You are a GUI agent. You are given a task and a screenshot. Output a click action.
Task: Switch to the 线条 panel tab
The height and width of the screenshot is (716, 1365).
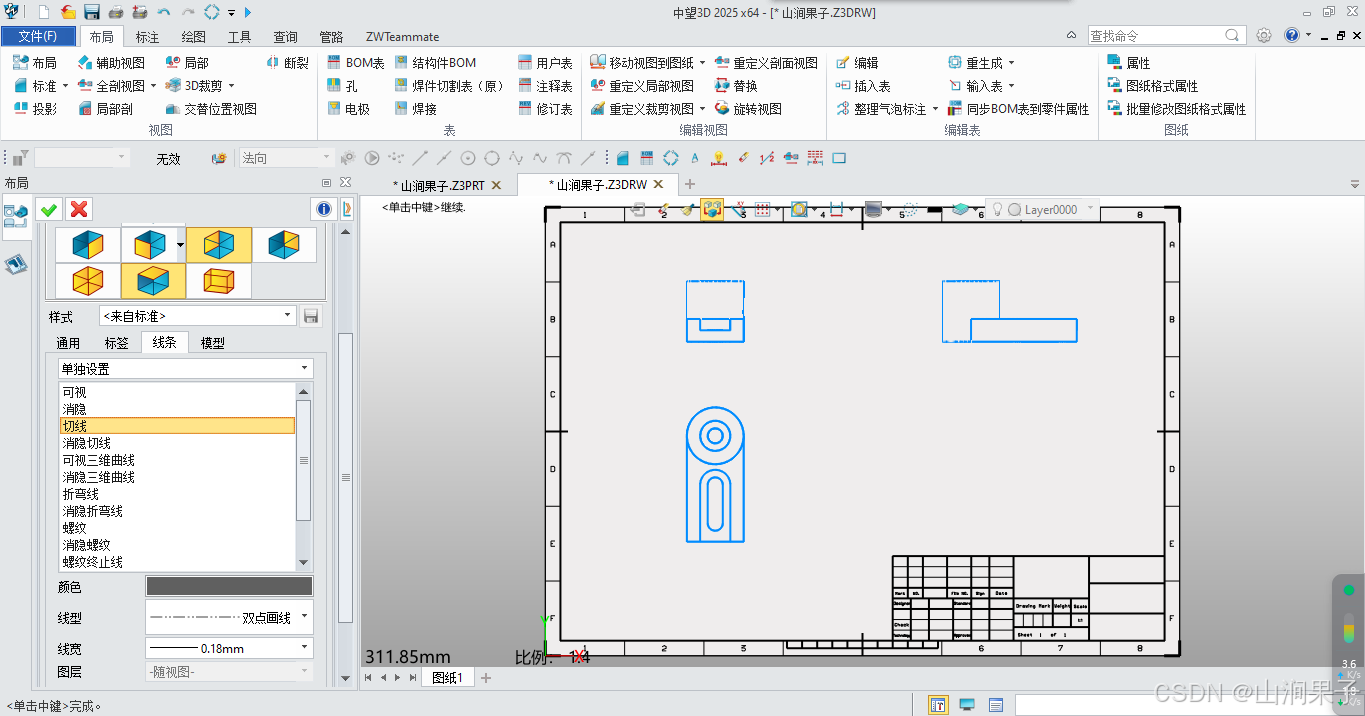click(x=164, y=343)
